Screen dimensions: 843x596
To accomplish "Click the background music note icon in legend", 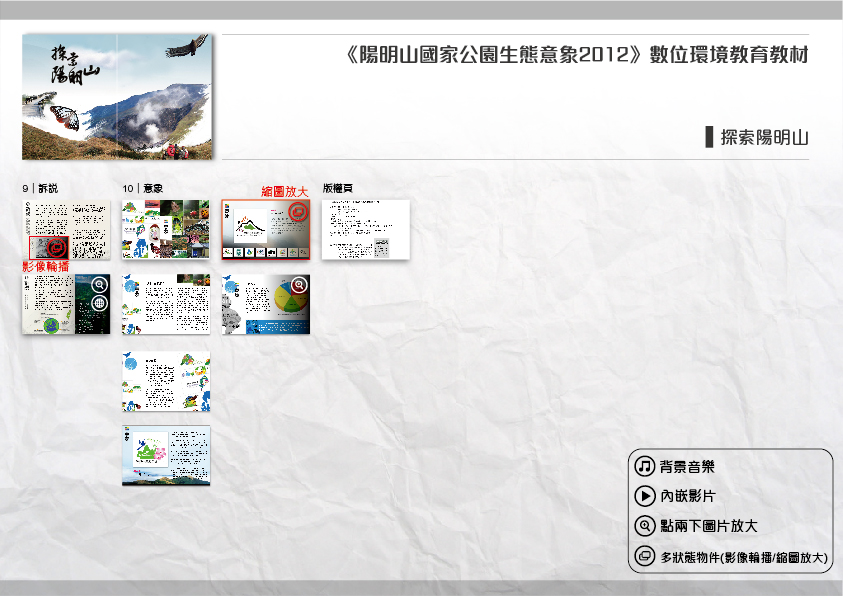I will click(x=645, y=467).
